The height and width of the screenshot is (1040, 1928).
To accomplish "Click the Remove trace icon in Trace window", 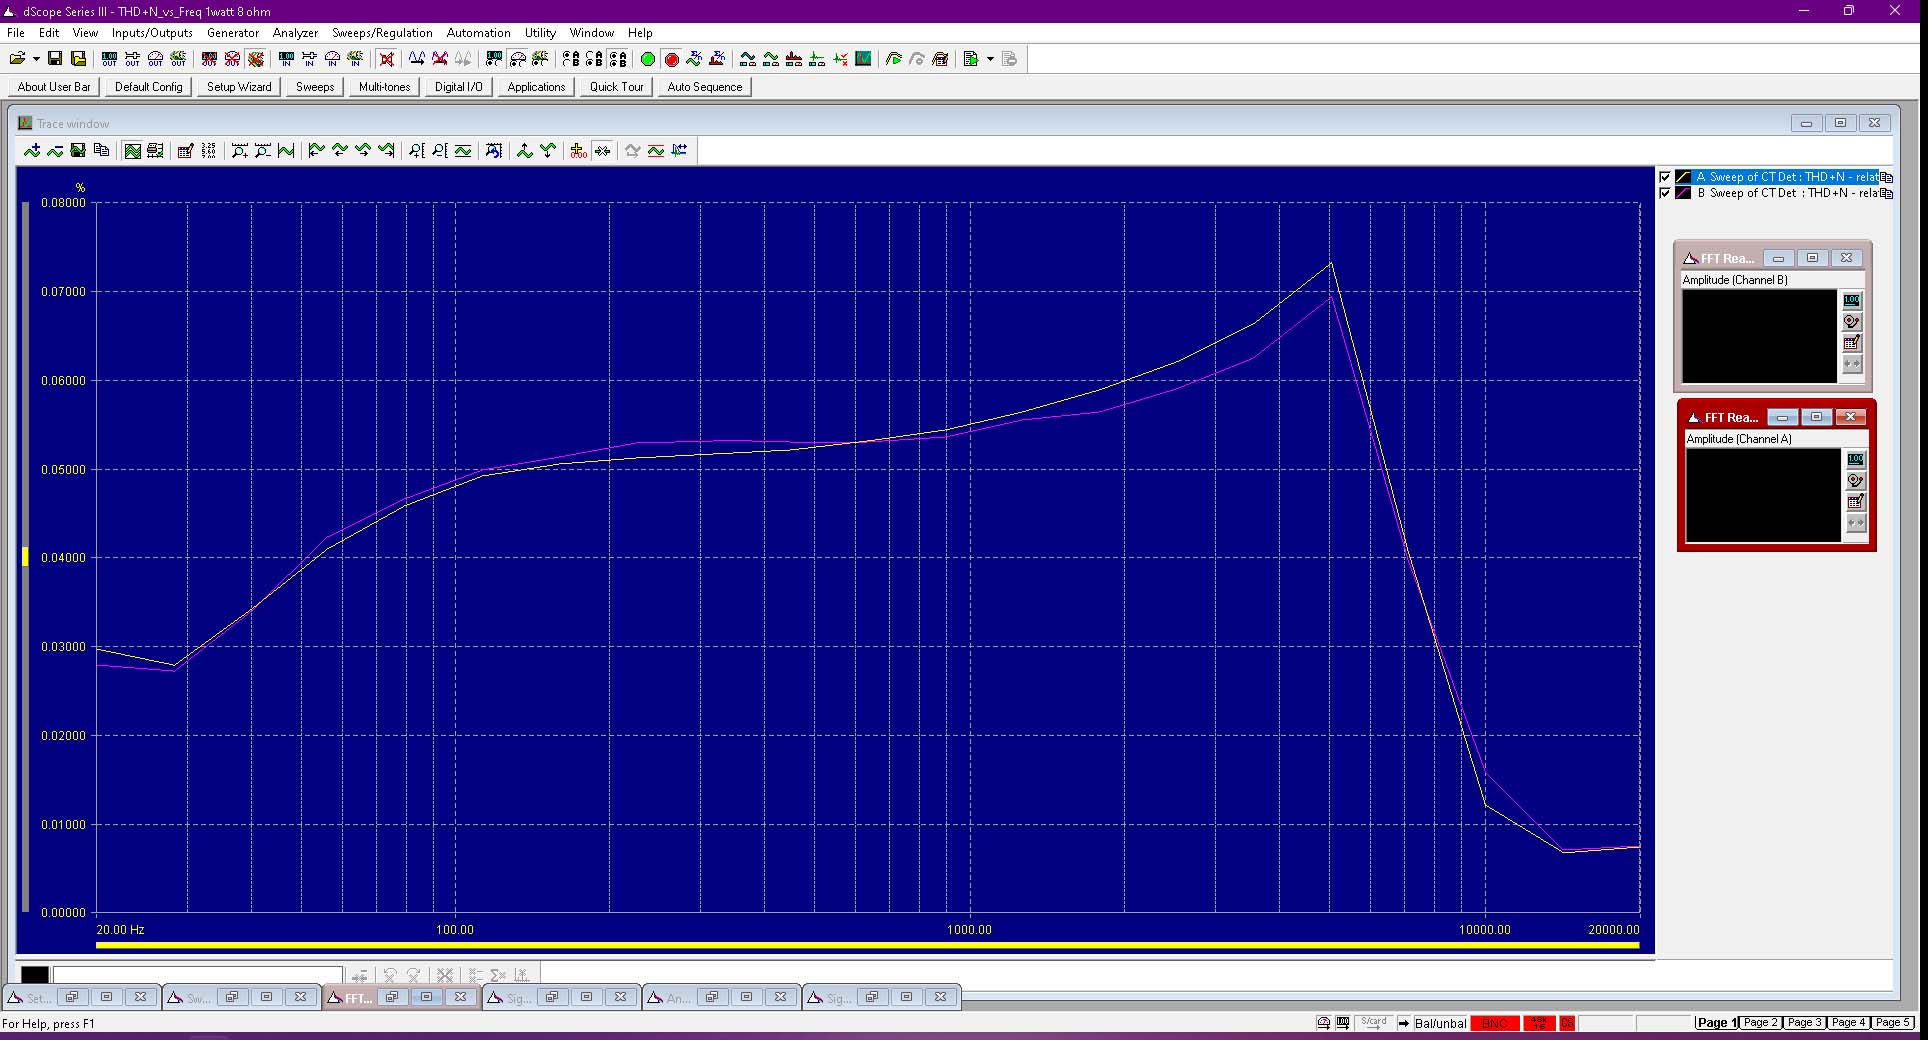I will pyautogui.click(x=55, y=151).
